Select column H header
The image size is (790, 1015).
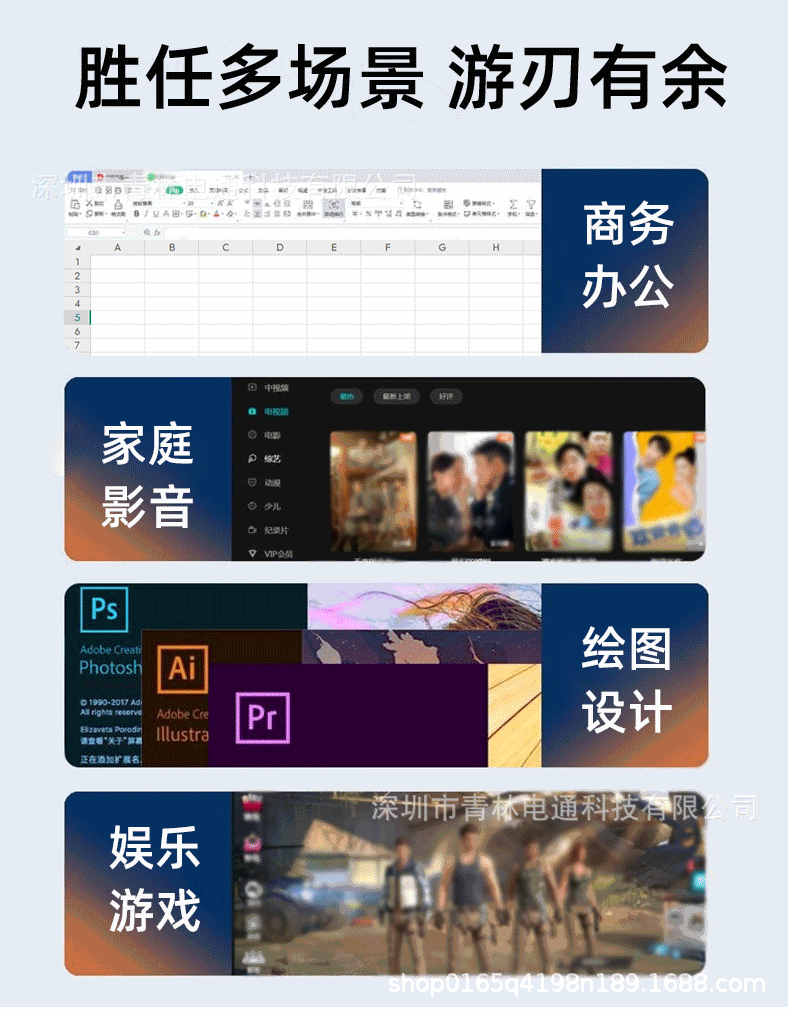click(x=496, y=247)
